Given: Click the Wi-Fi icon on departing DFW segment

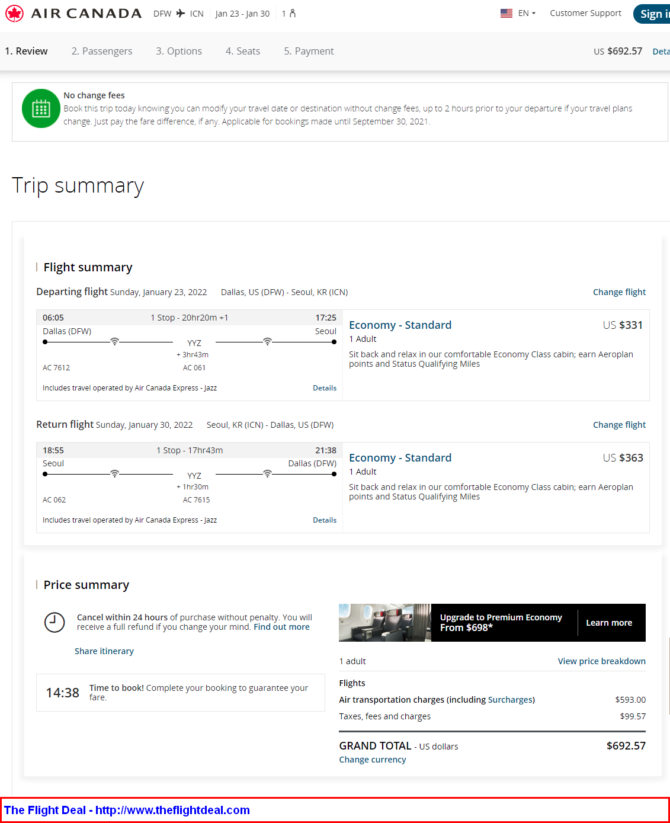Looking at the screenshot, I should coord(114,342).
